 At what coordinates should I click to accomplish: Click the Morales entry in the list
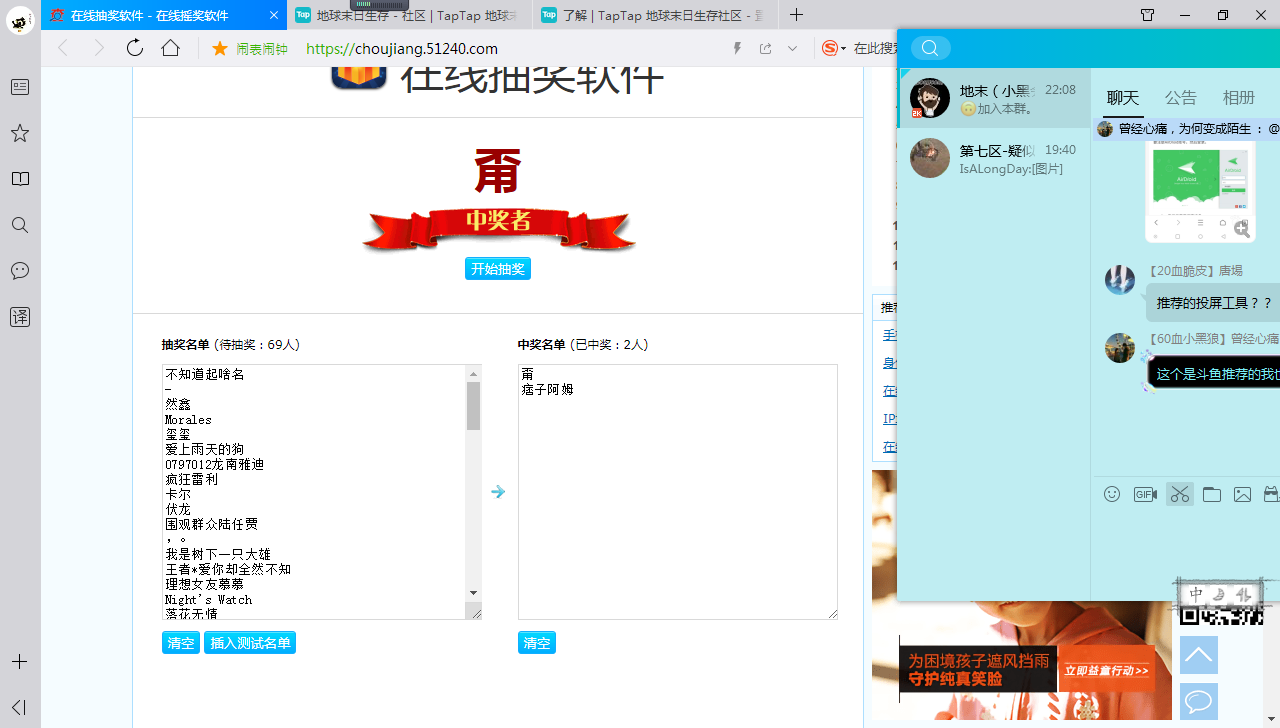pyautogui.click(x=189, y=419)
